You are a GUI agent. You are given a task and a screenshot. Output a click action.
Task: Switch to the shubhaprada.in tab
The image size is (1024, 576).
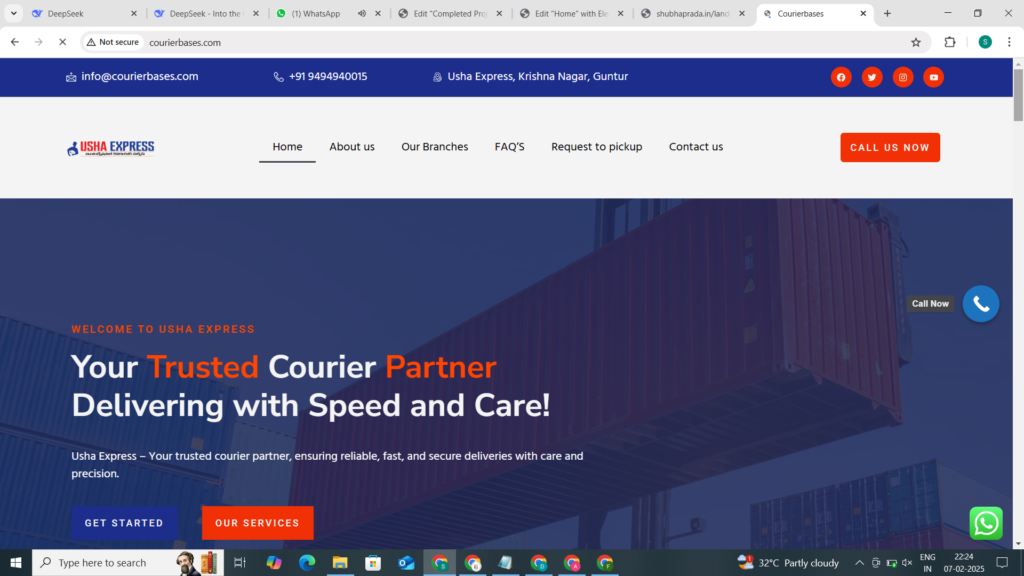pos(693,13)
